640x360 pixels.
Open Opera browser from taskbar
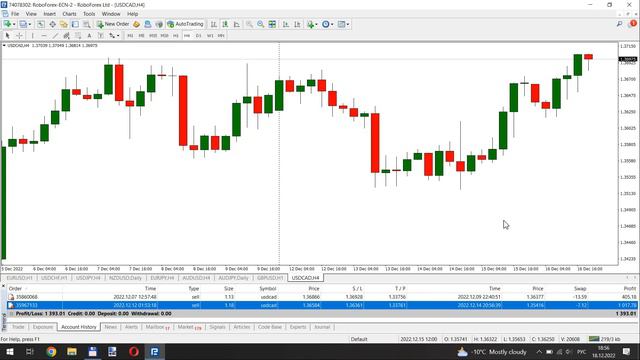pyautogui.click(x=134, y=352)
